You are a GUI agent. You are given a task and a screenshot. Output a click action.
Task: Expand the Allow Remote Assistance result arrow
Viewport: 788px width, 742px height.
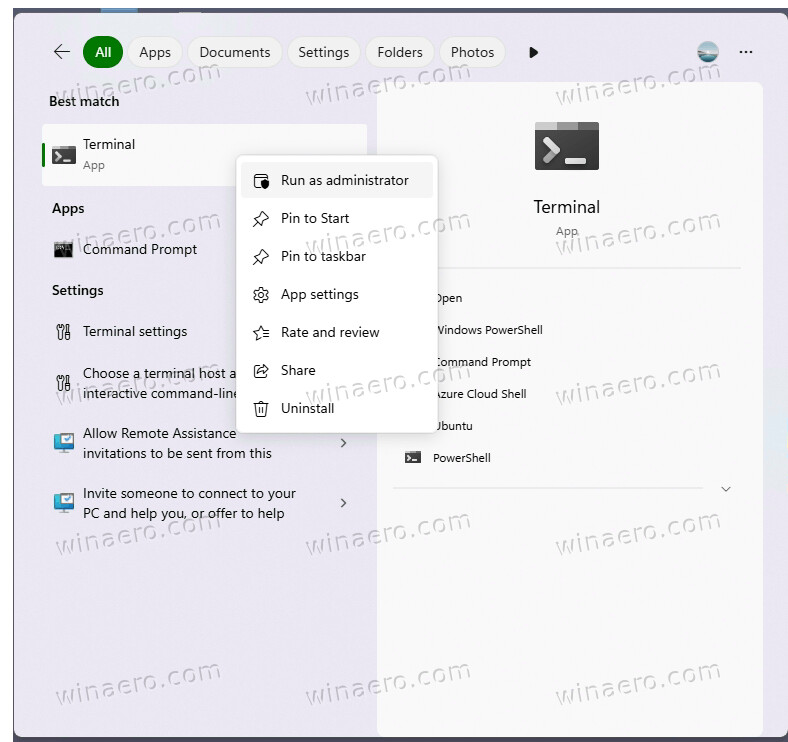point(343,443)
